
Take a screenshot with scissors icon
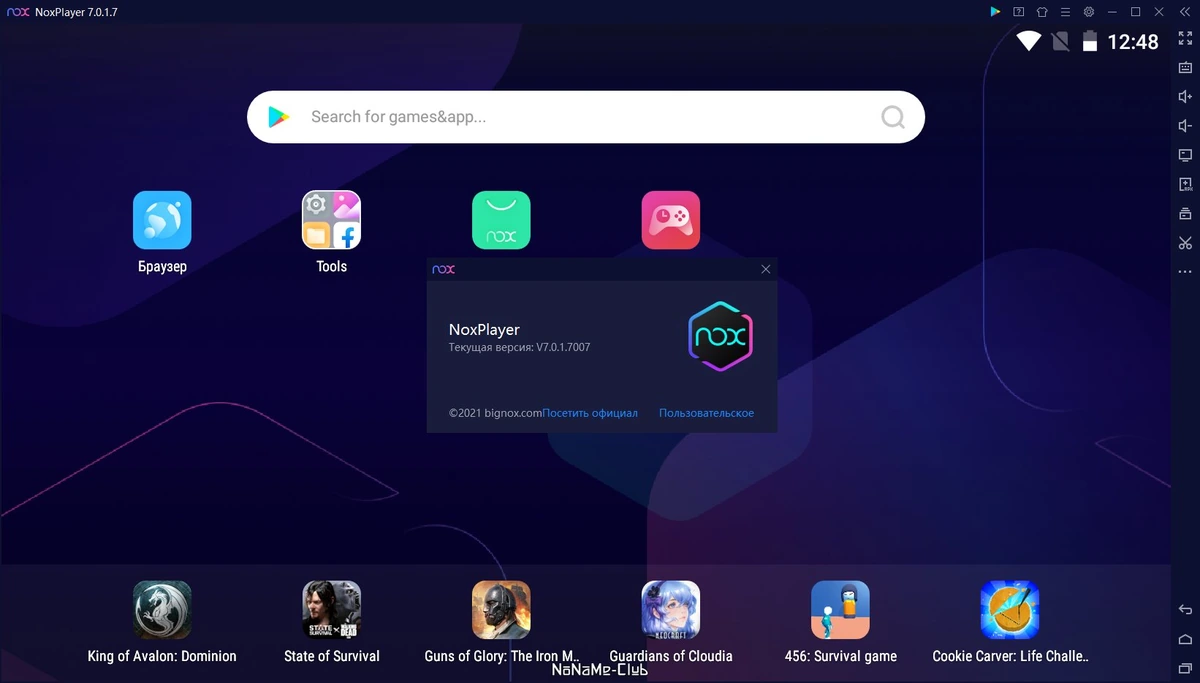(1185, 242)
